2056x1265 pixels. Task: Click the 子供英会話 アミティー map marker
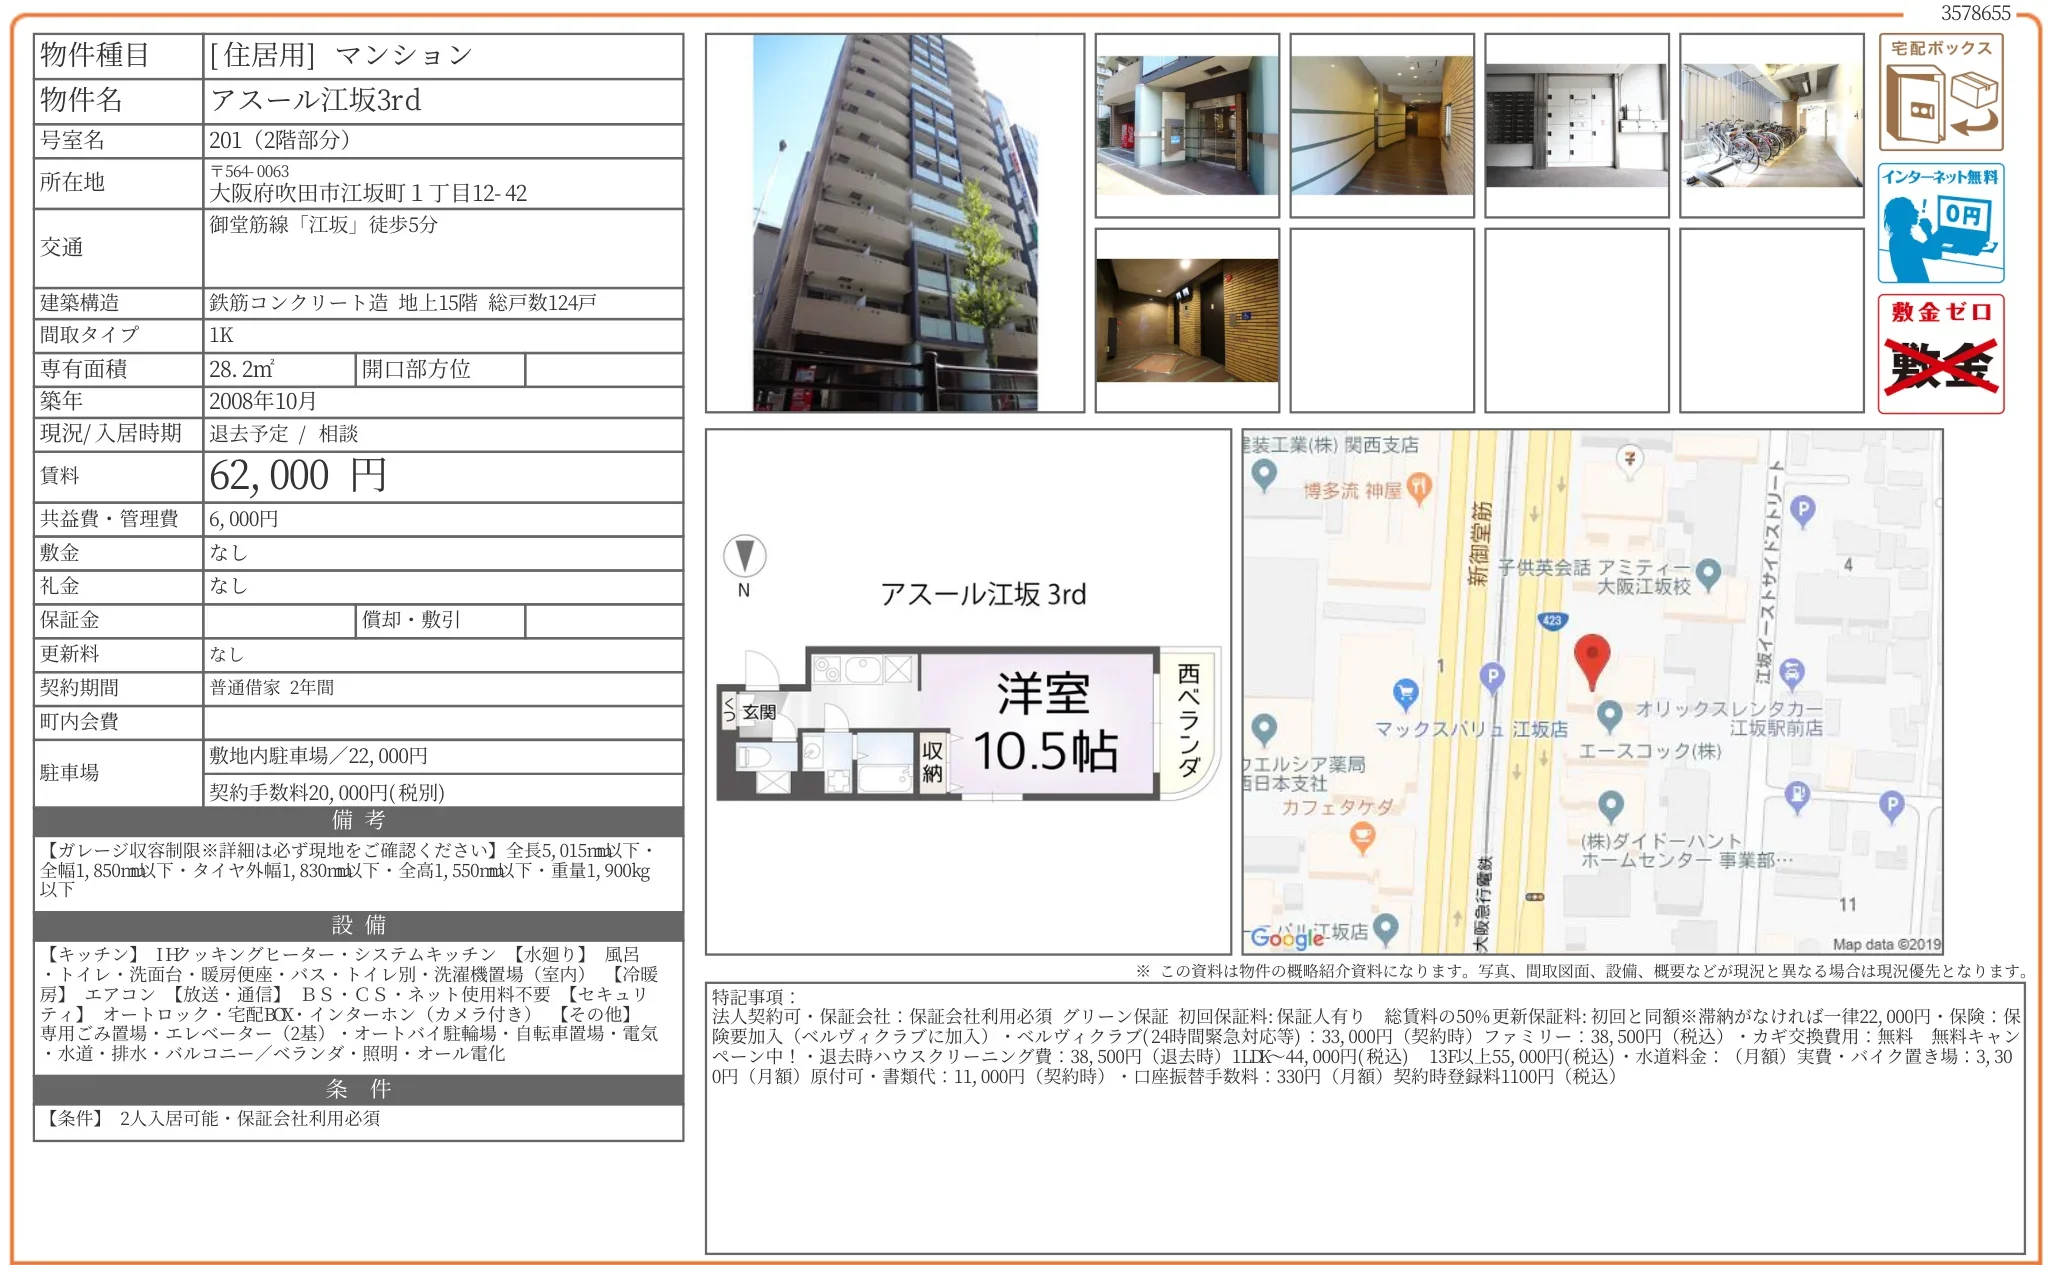coord(1708,572)
